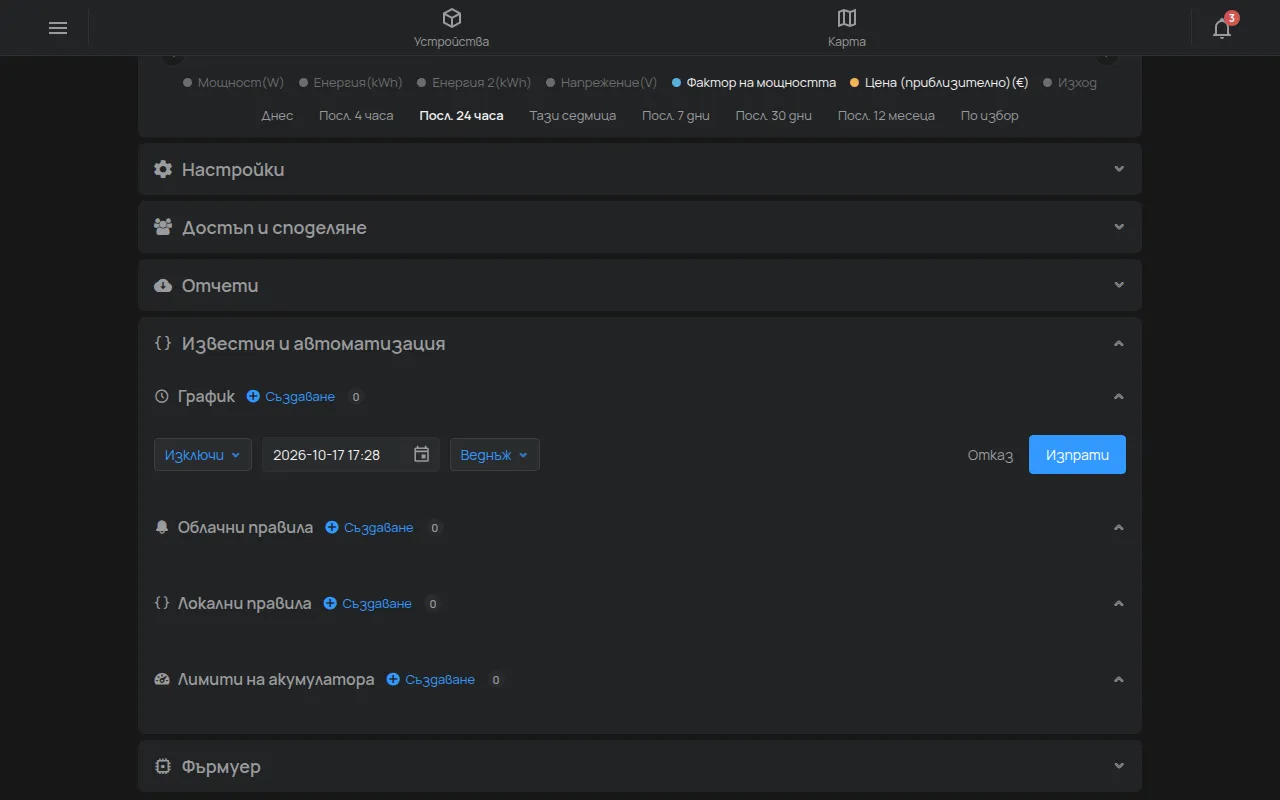Click Отказ to cancel the schedule
The height and width of the screenshot is (800, 1280).
point(990,455)
